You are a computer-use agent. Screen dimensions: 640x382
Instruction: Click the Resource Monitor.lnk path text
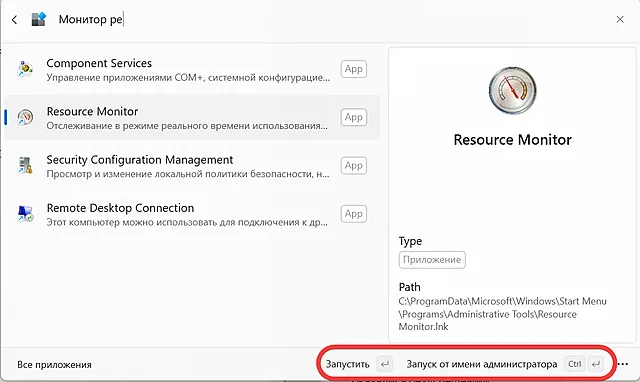502,314
